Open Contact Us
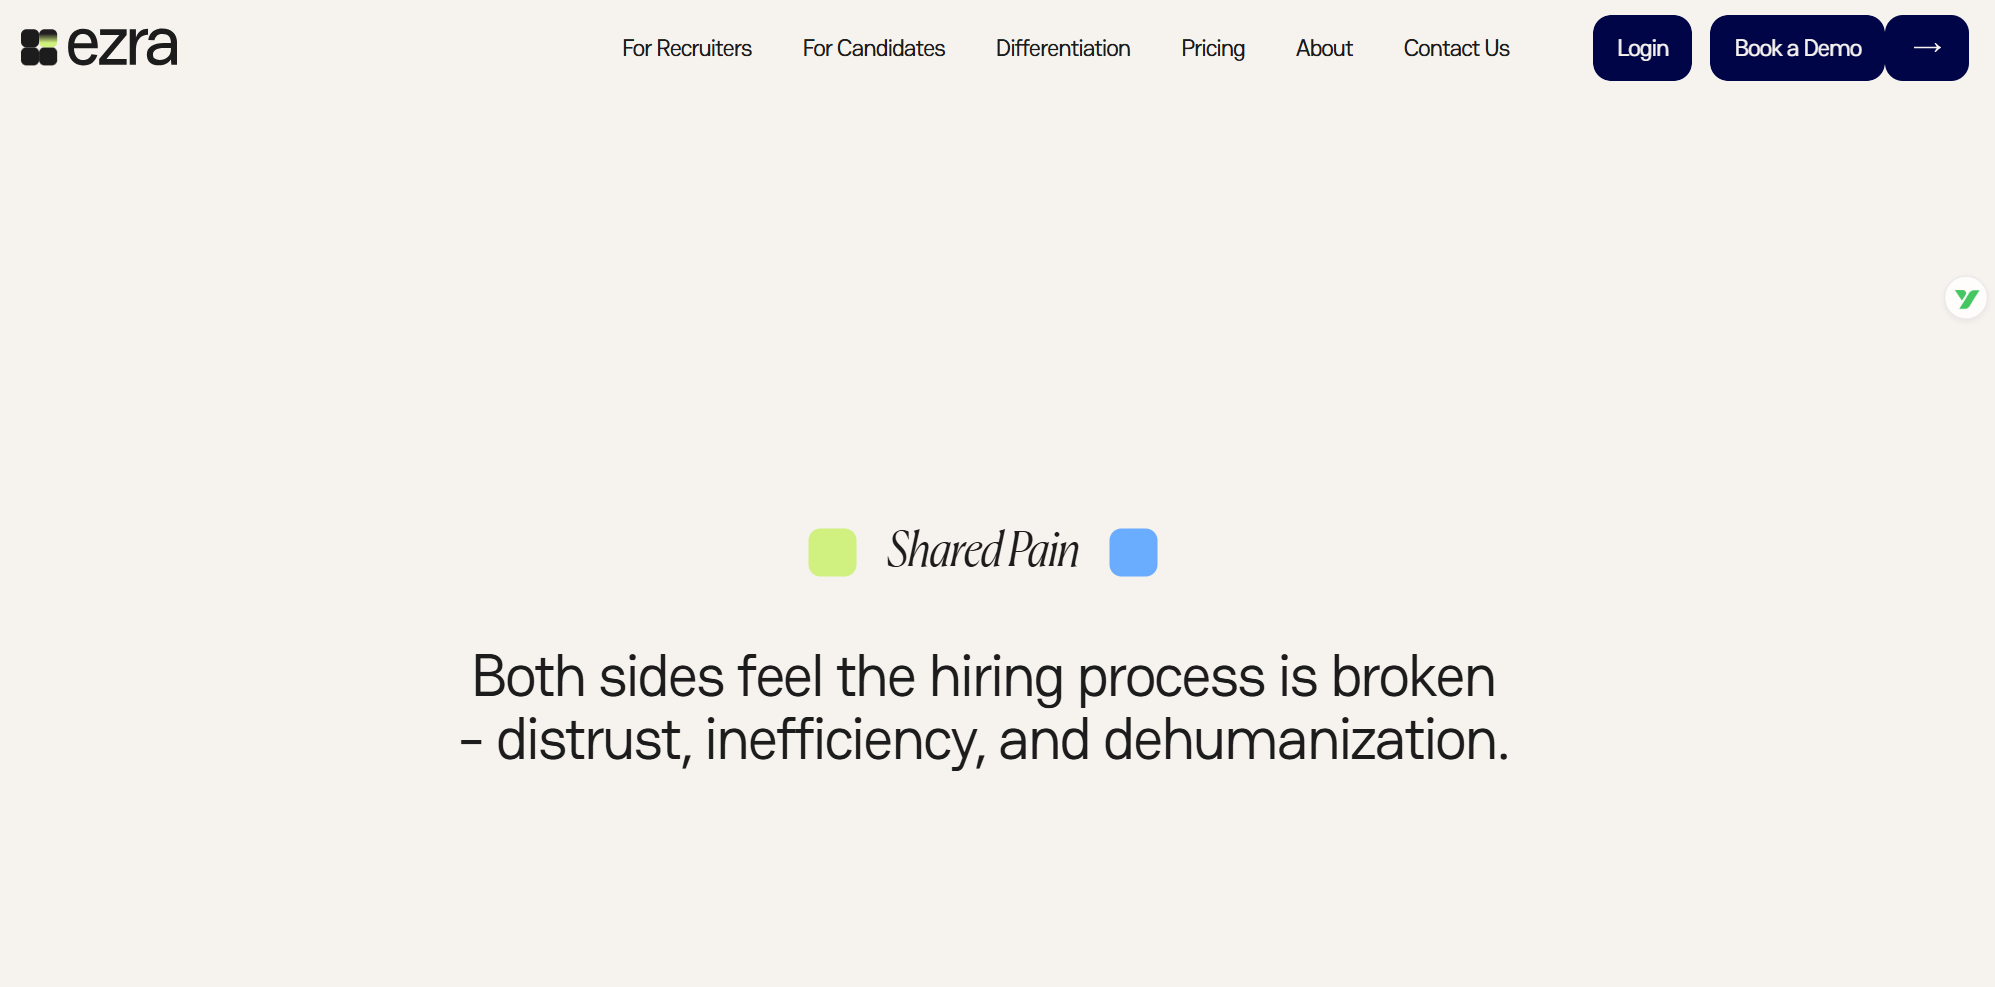1995x987 pixels. 1456,48
